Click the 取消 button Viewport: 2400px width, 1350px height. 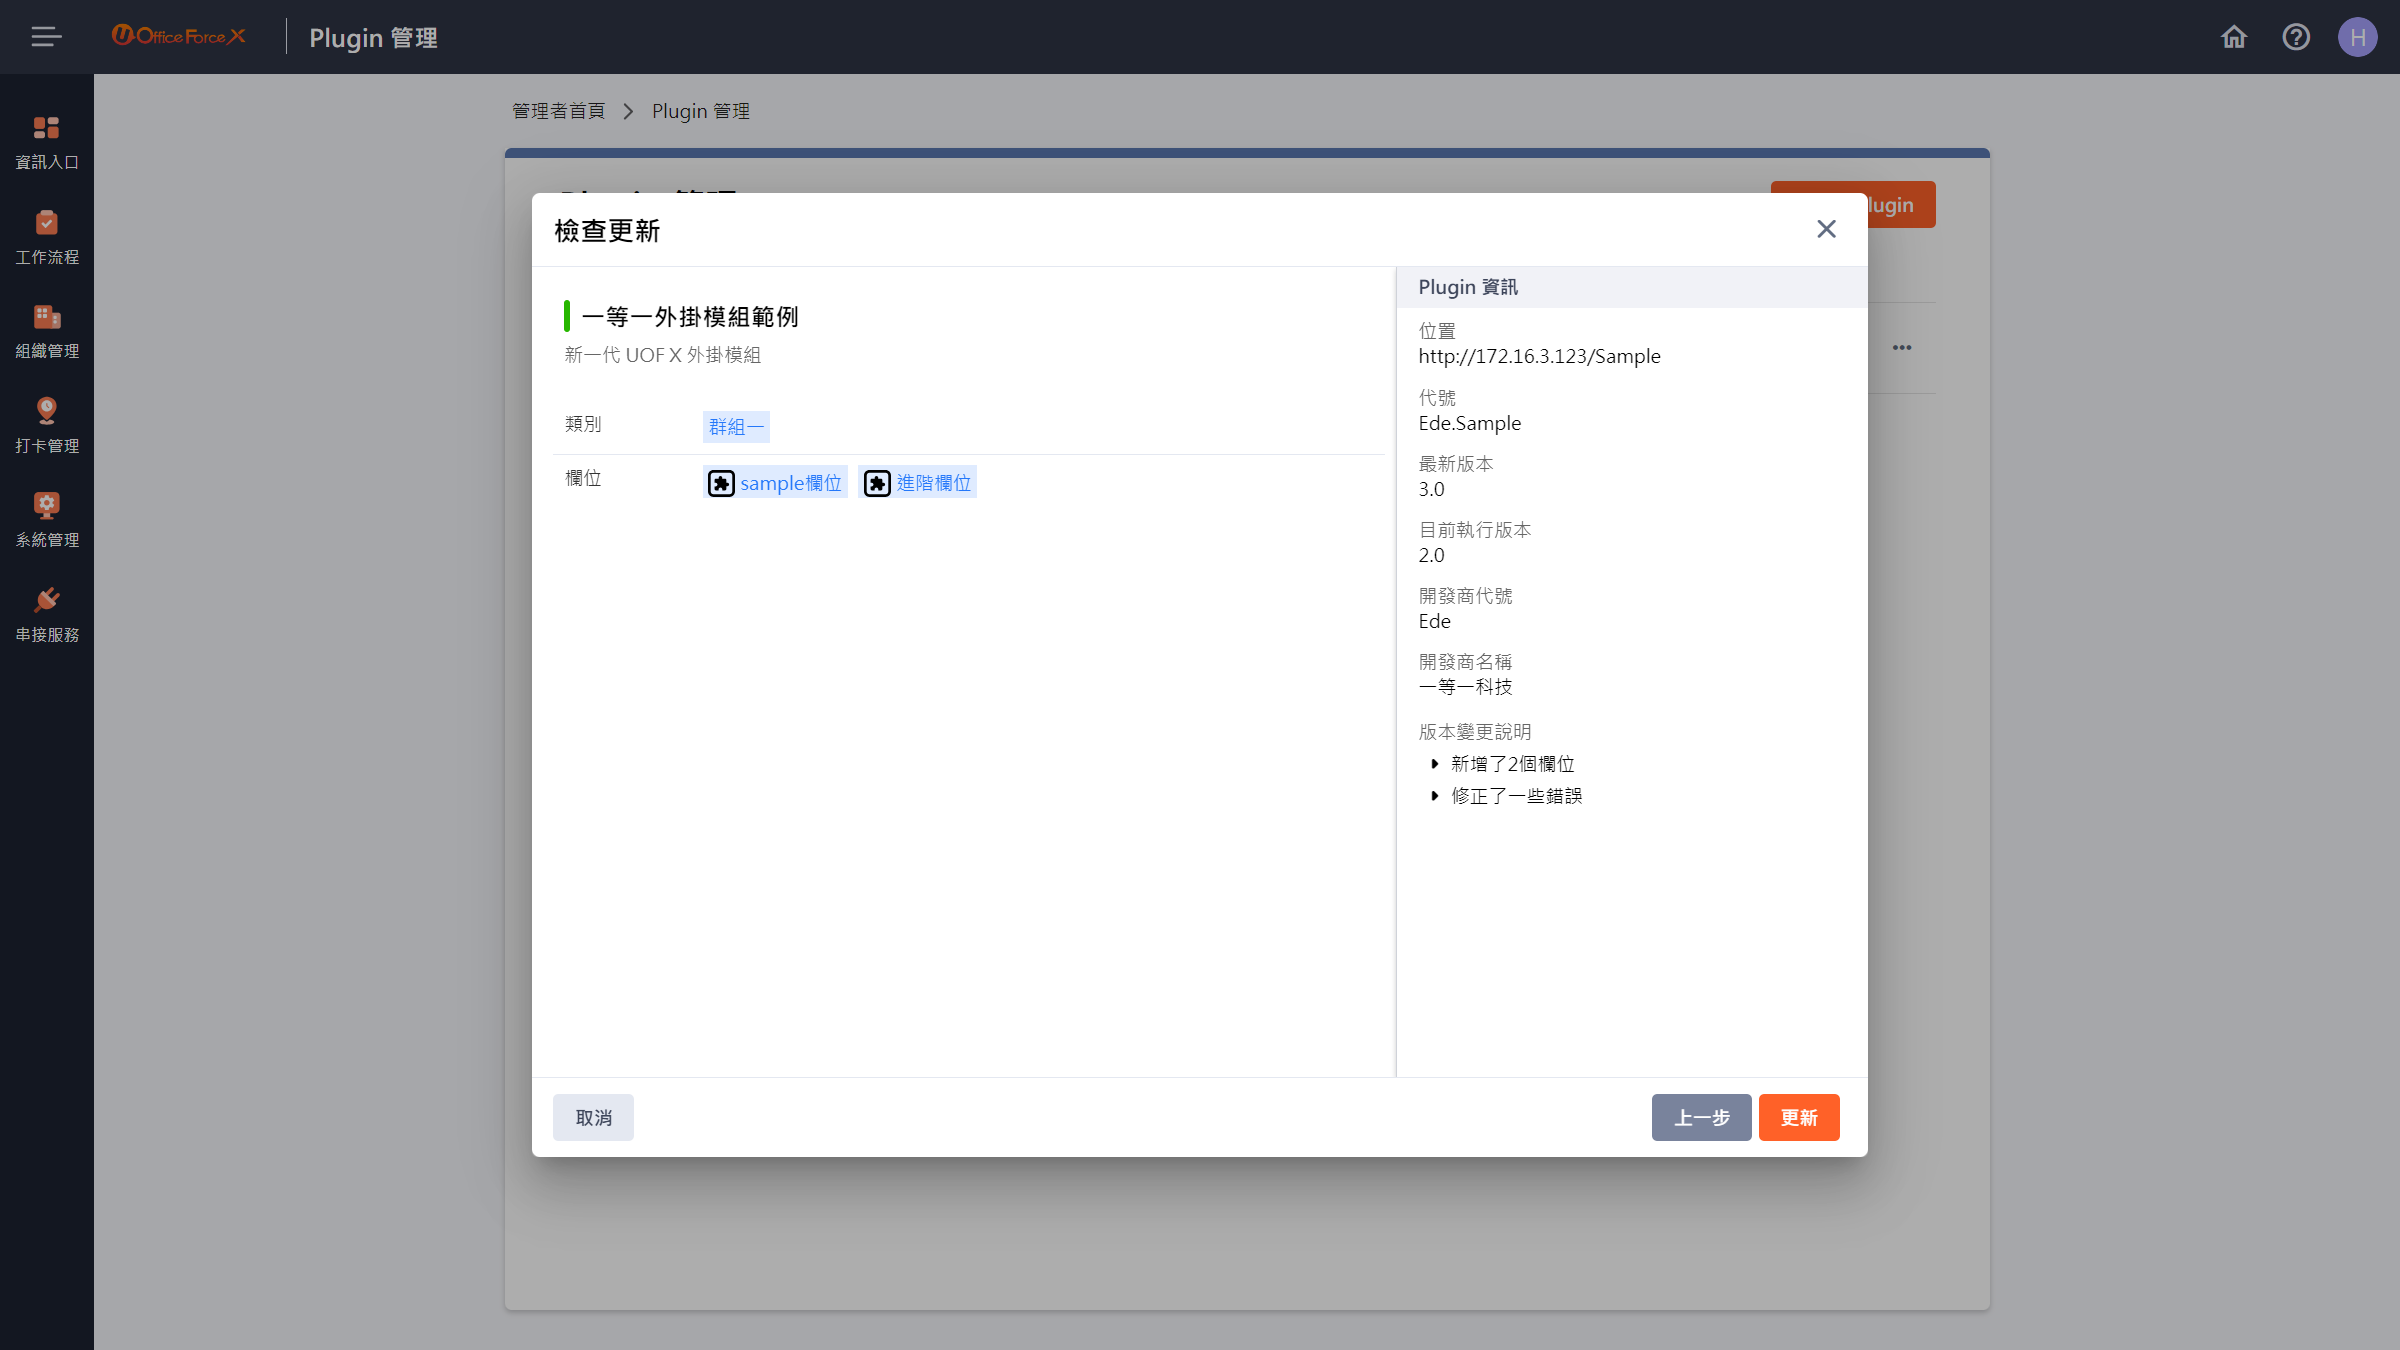(593, 1117)
